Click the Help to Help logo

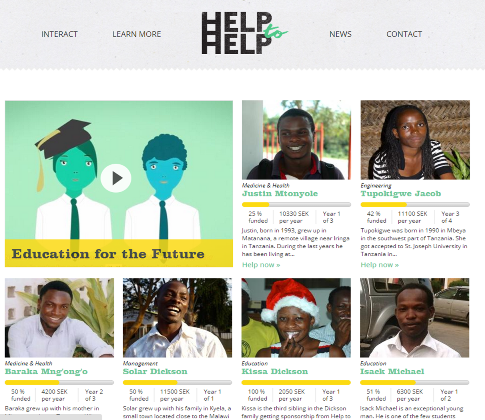click(244, 33)
